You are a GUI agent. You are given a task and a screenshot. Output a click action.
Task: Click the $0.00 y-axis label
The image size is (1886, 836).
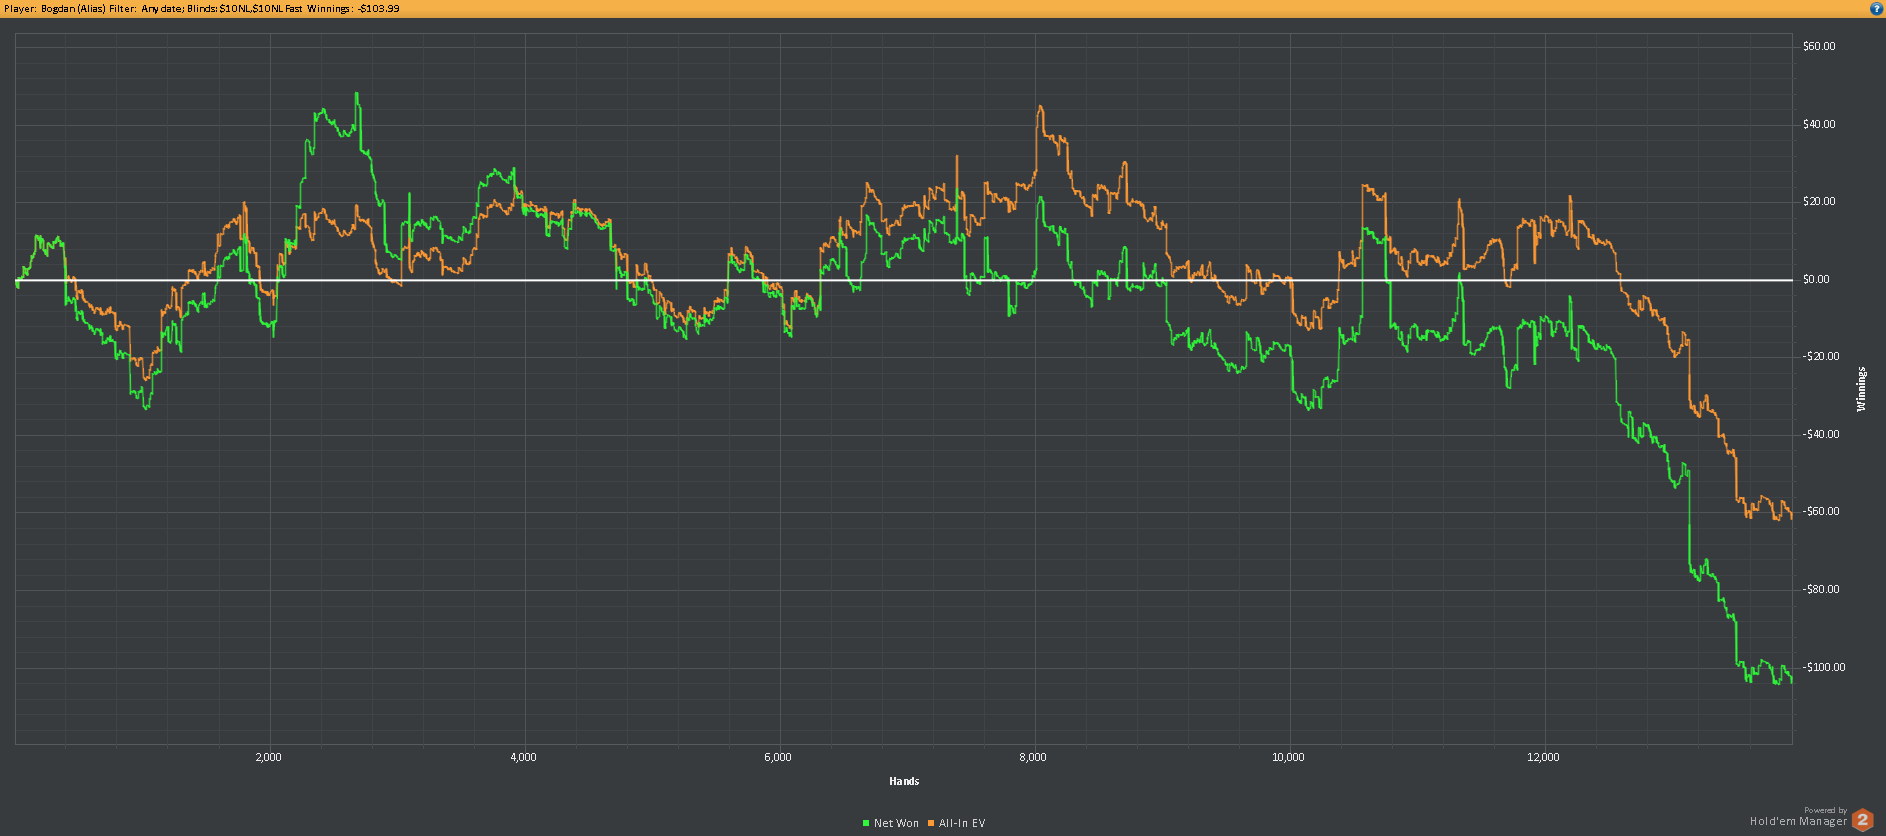tap(1816, 279)
